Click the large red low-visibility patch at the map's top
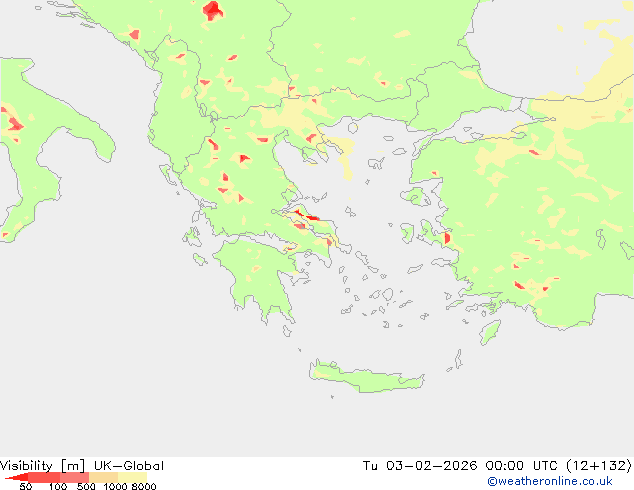 pos(213,11)
